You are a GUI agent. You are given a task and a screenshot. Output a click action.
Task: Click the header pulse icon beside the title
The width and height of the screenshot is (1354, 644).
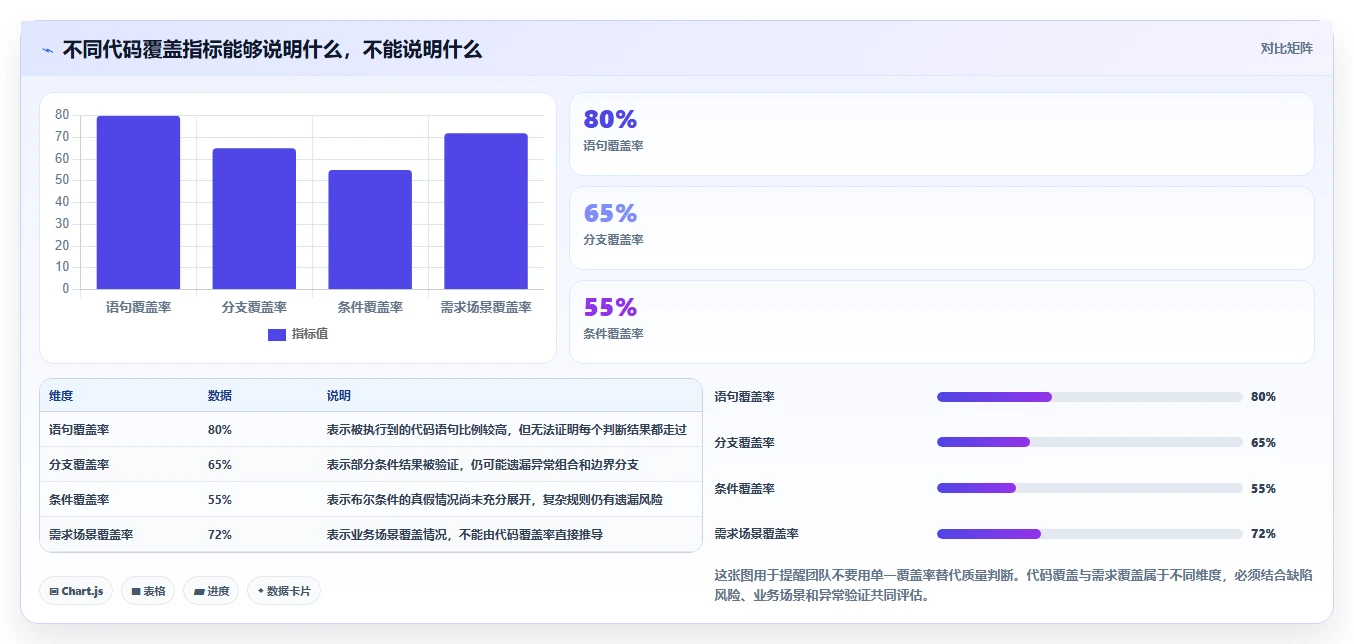(x=47, y=49)
